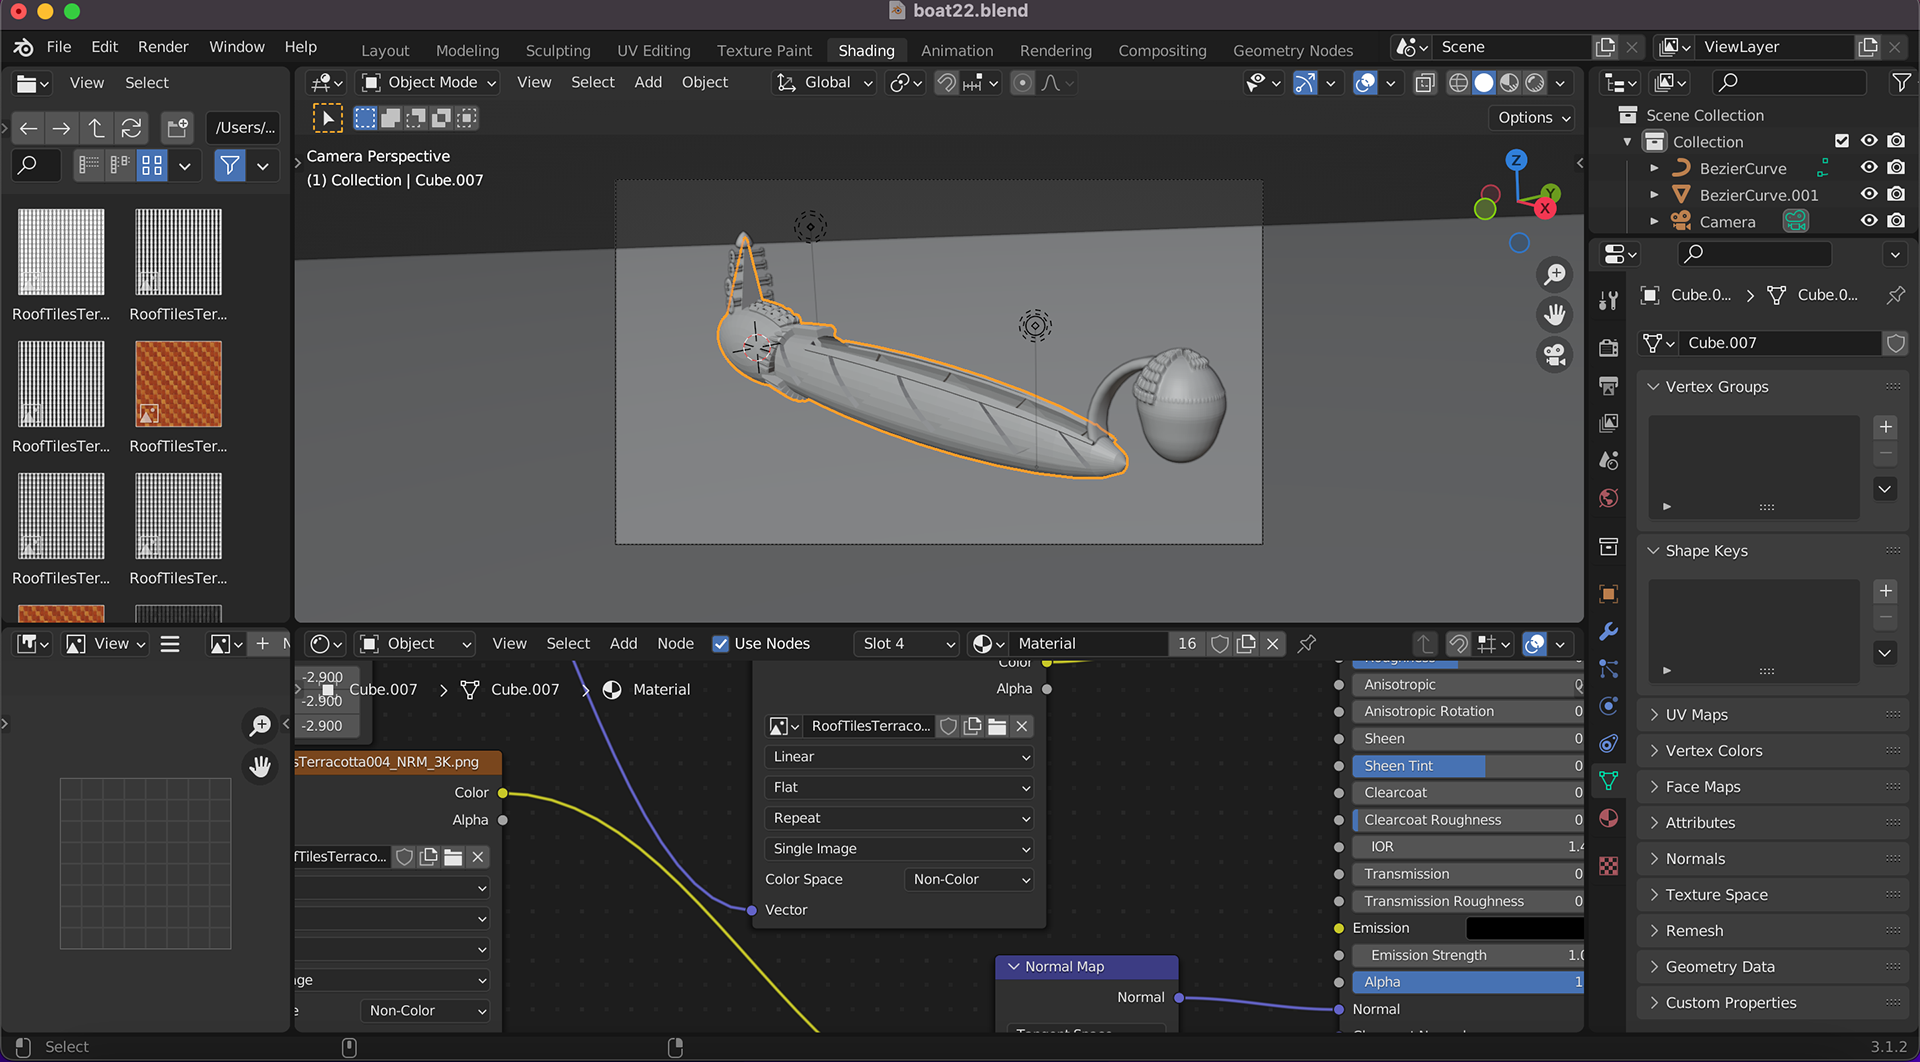Viewport: 1920px width, 1062px height.
Task: Add a new vertex group with plus button
Action: click(x=1885, y=427)
